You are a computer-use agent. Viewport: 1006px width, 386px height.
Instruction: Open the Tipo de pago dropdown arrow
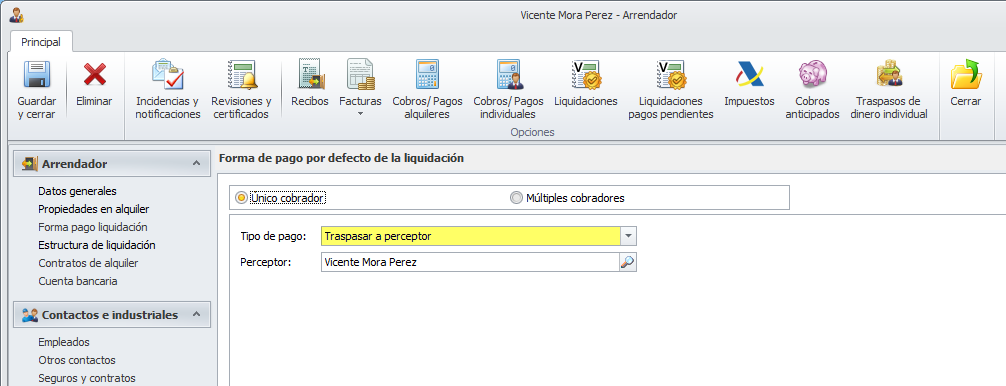click(x=629, y=237)
